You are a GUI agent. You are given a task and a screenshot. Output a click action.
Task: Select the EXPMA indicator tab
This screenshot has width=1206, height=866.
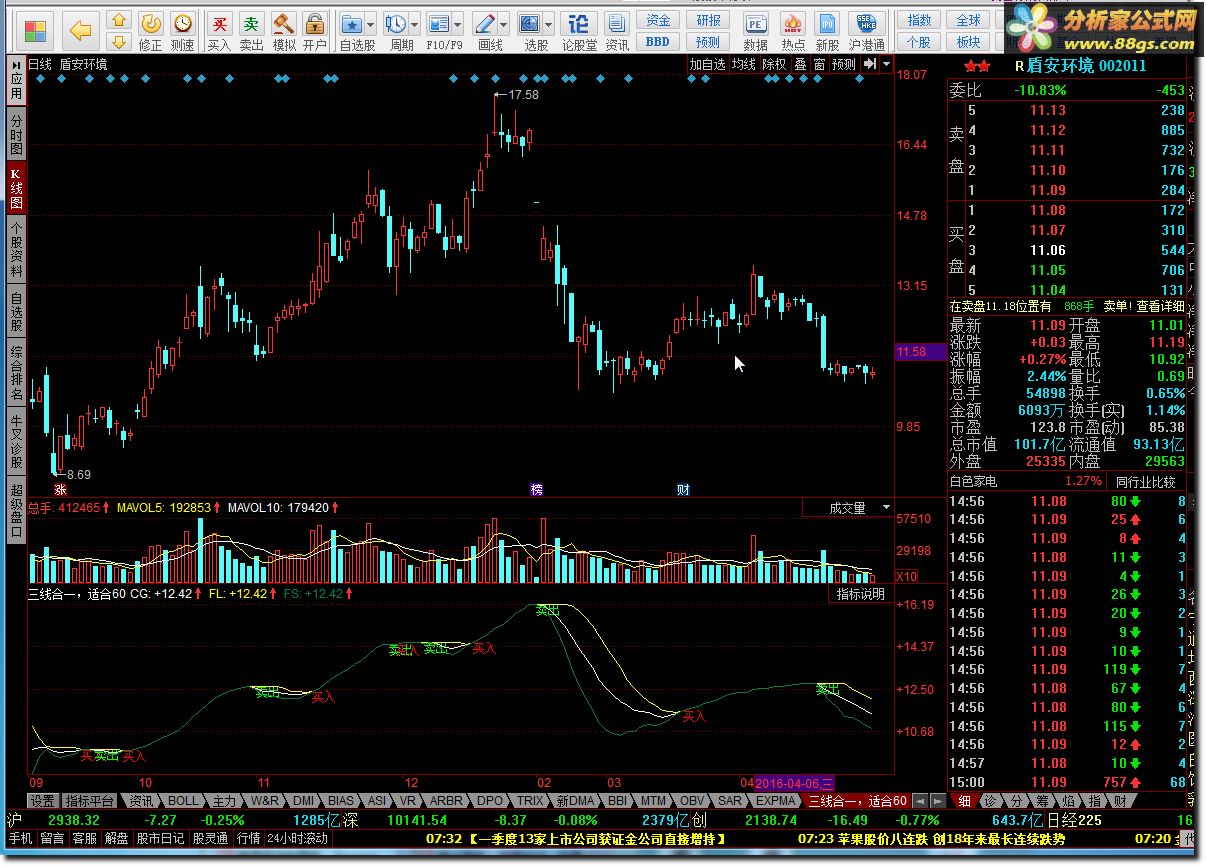(776, 801)
